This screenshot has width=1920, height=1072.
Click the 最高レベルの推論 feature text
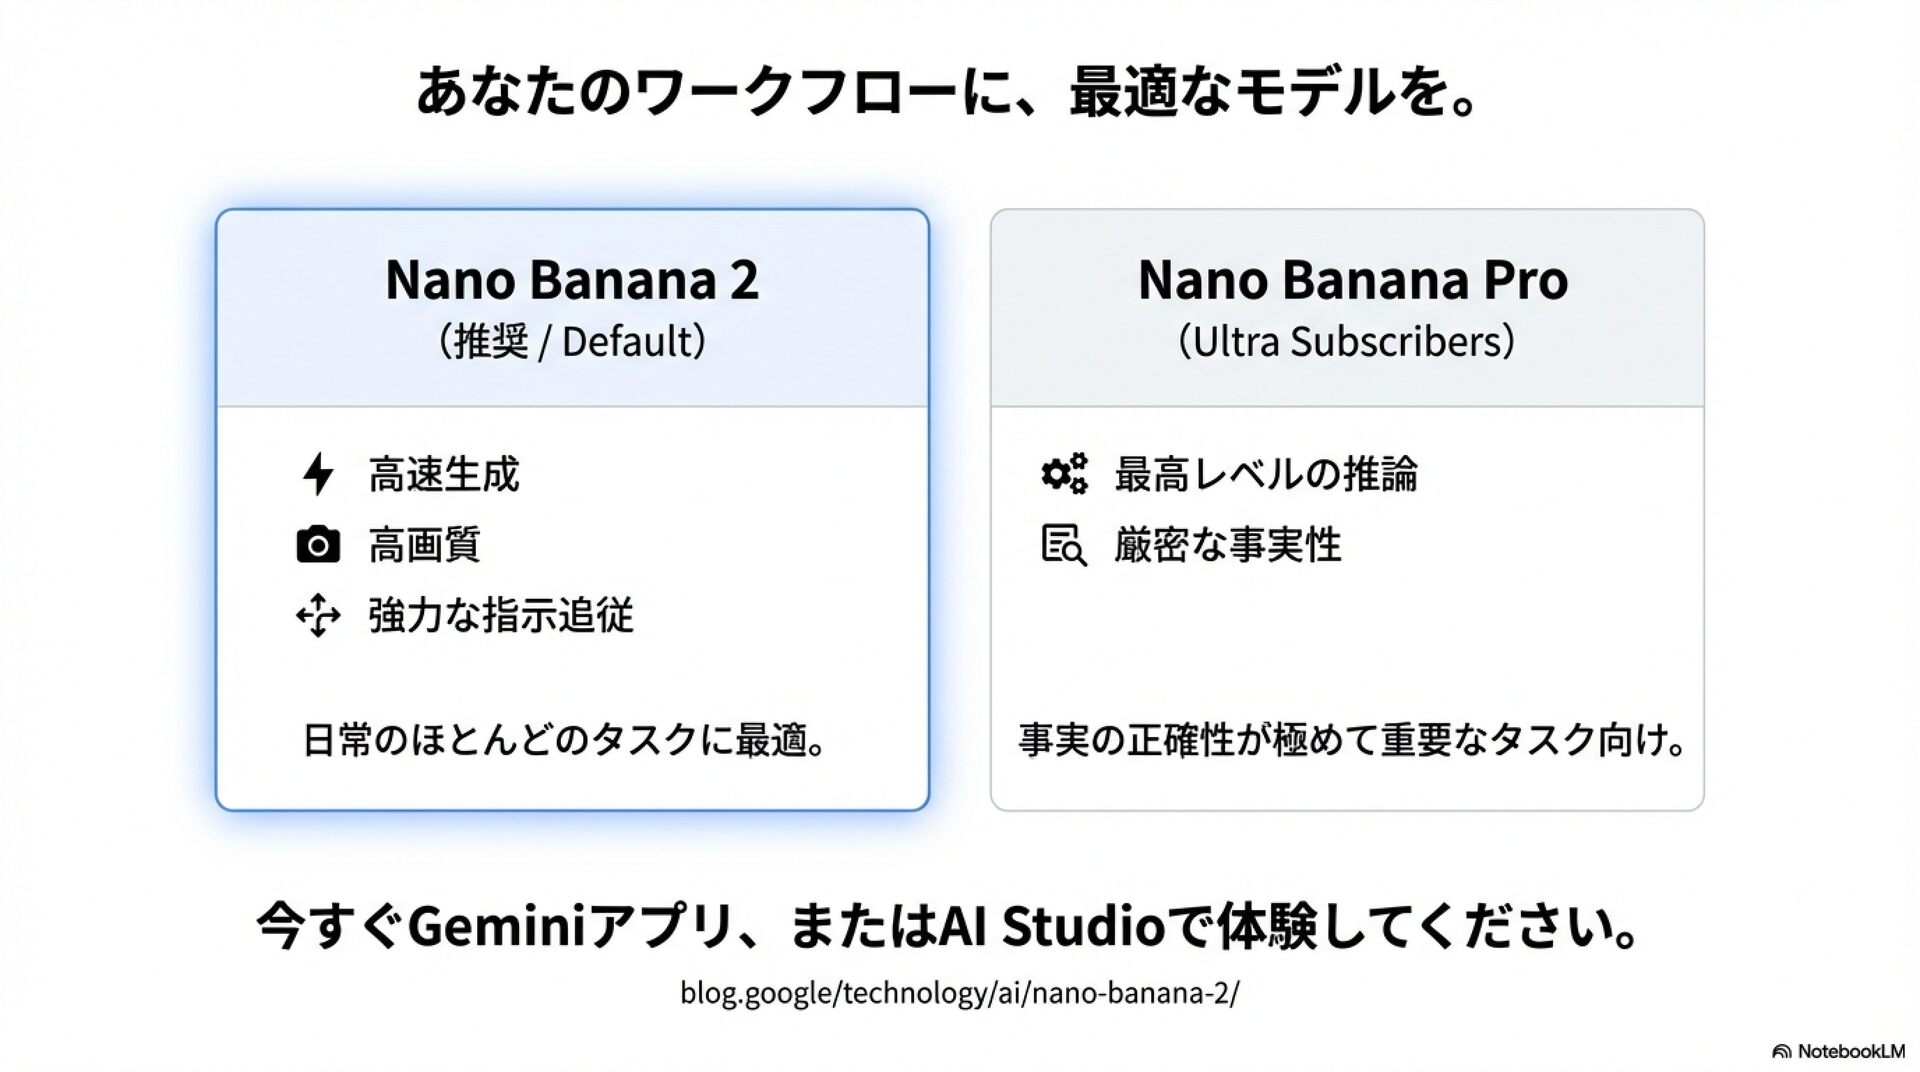point(1266,474)
